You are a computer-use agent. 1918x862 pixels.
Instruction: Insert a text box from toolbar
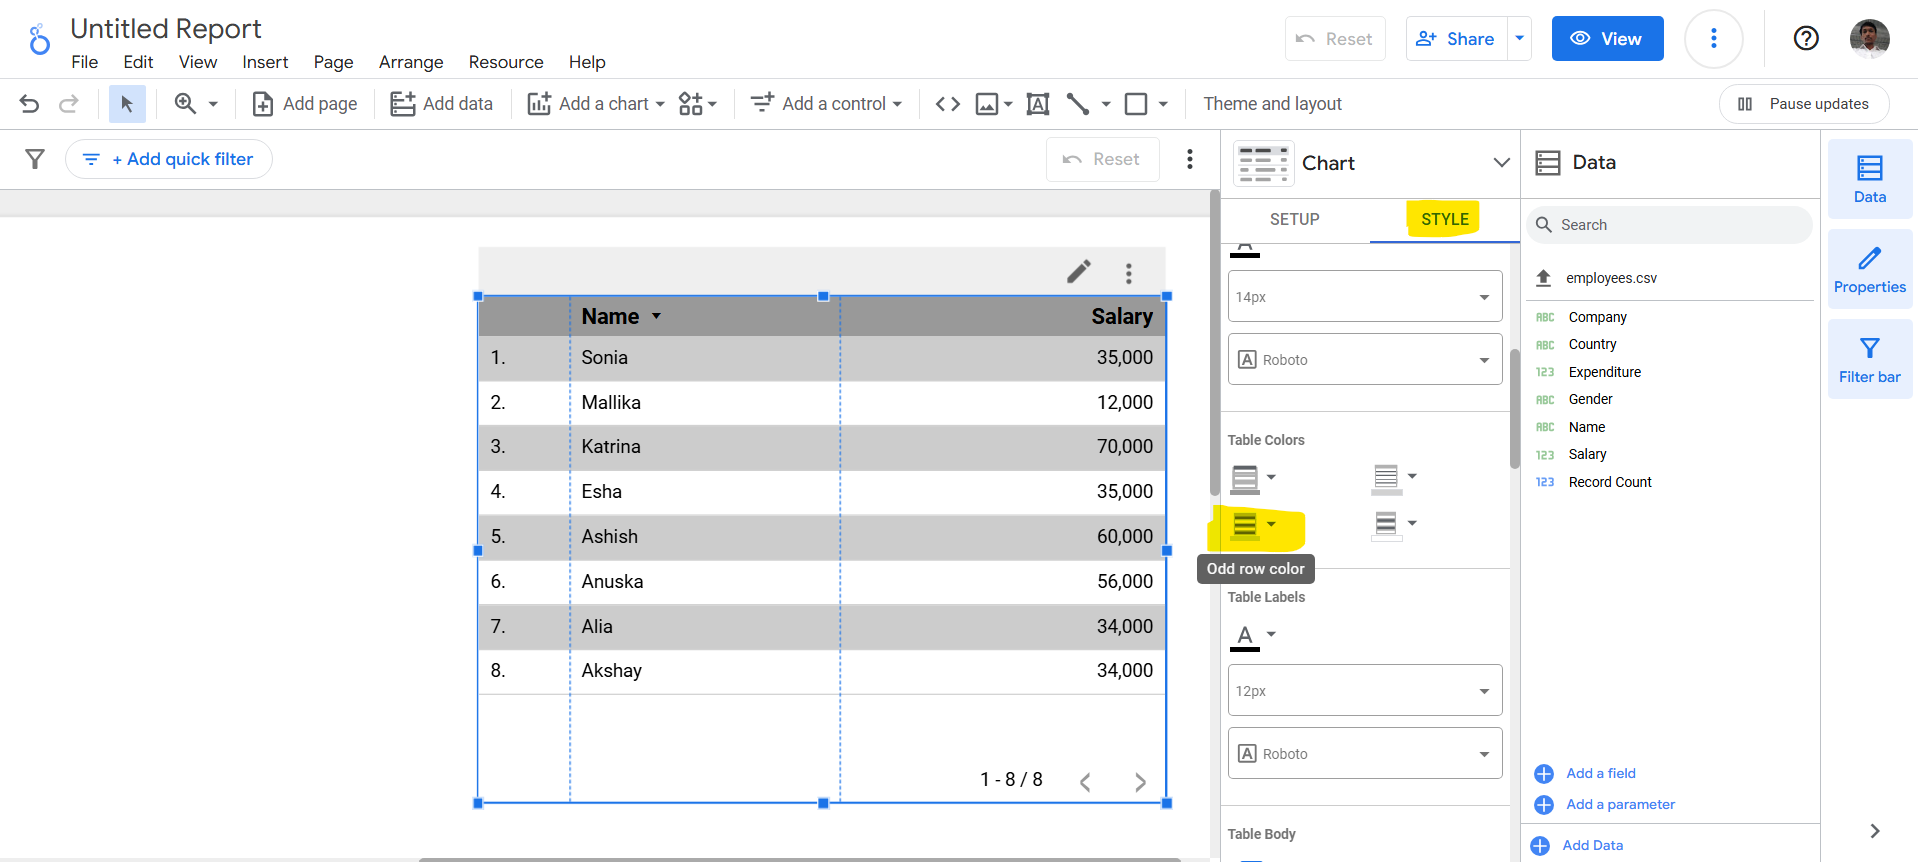click(x=1038, y=104)
